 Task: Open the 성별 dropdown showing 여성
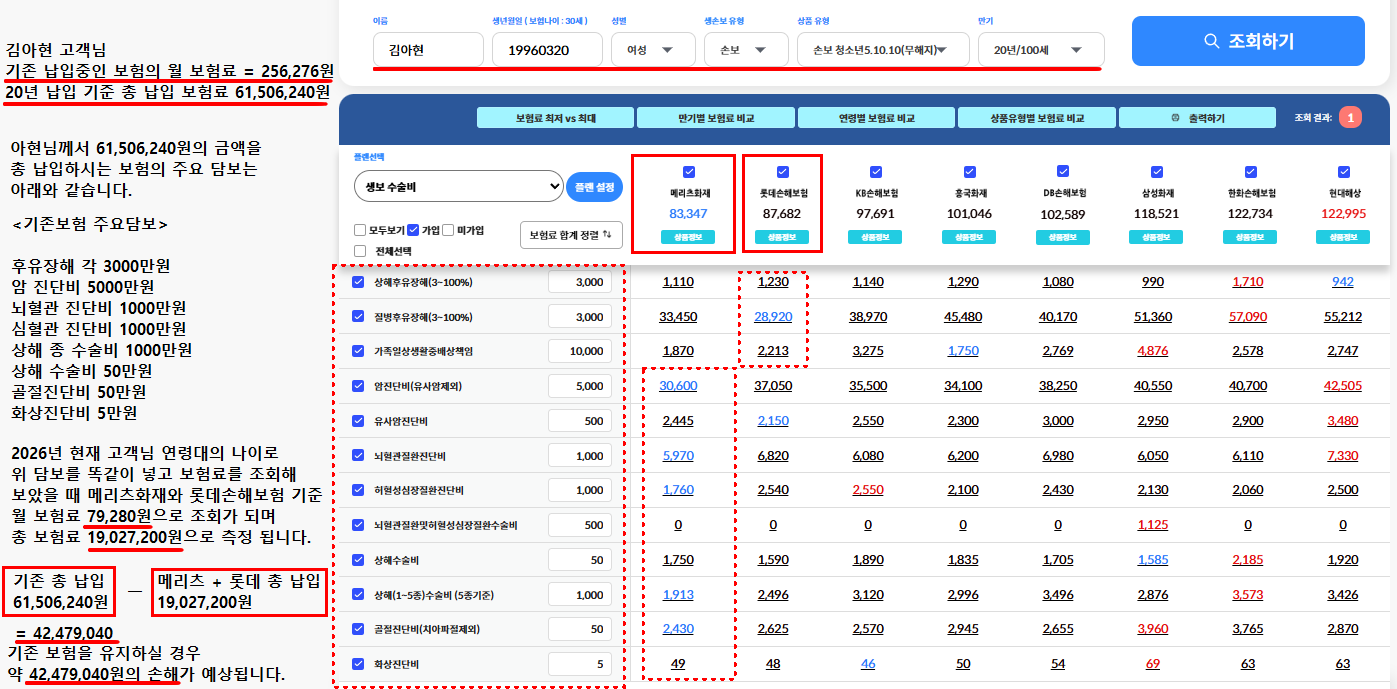click(x=648, y=49)
